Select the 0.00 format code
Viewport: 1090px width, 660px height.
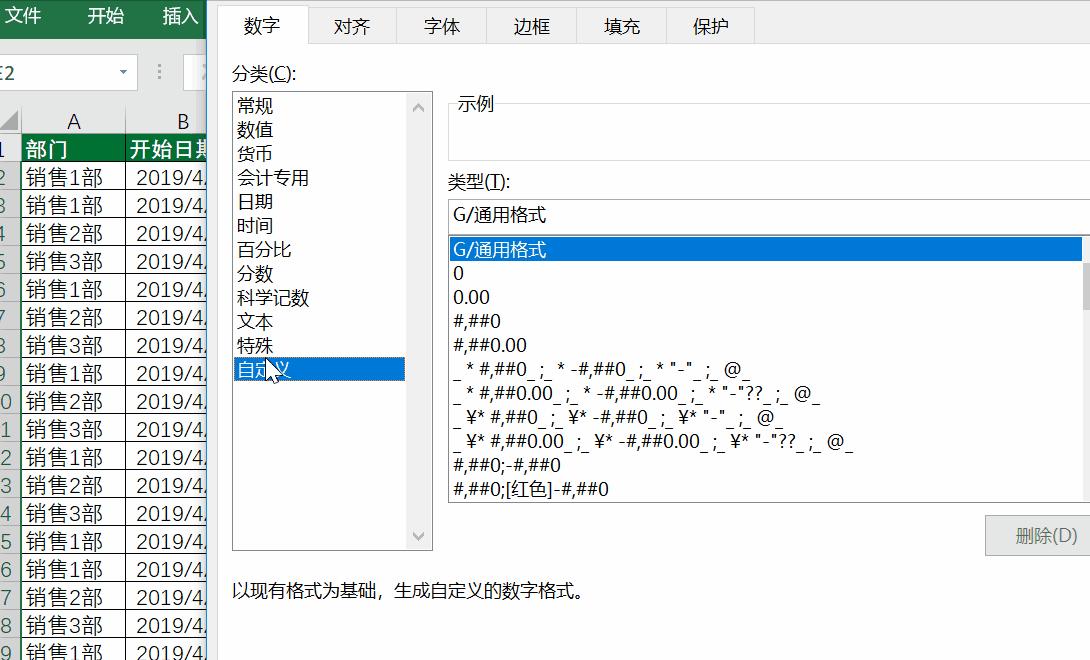[x=600, y=297]
